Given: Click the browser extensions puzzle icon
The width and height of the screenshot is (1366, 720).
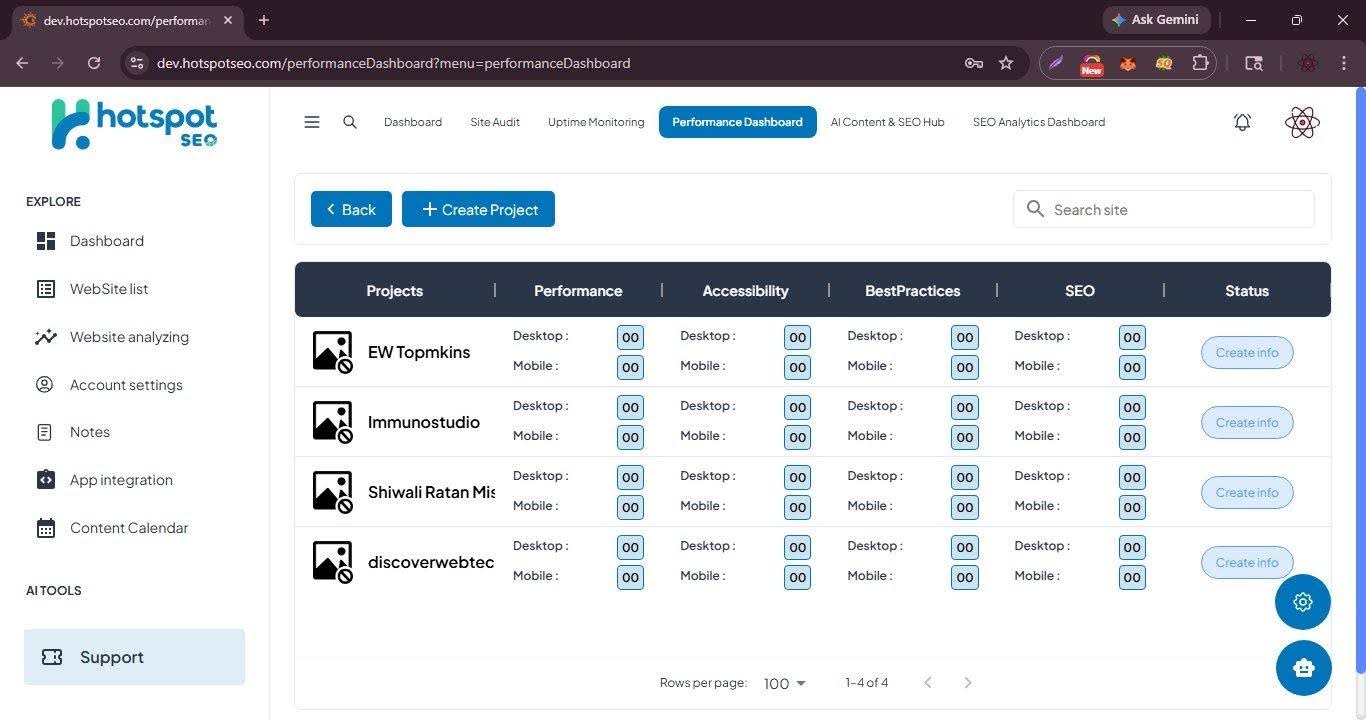Looking at the screenshot, I should tap(1200, 63).
